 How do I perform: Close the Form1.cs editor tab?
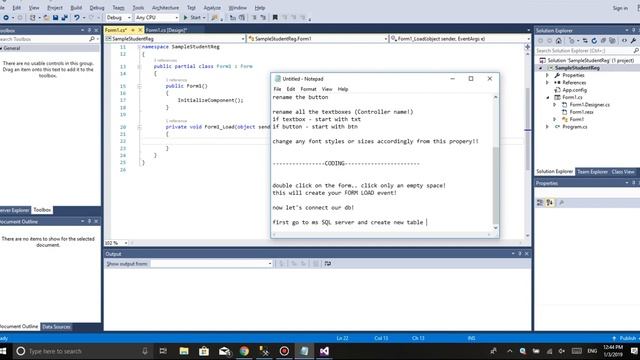click(x=140, y=30)
